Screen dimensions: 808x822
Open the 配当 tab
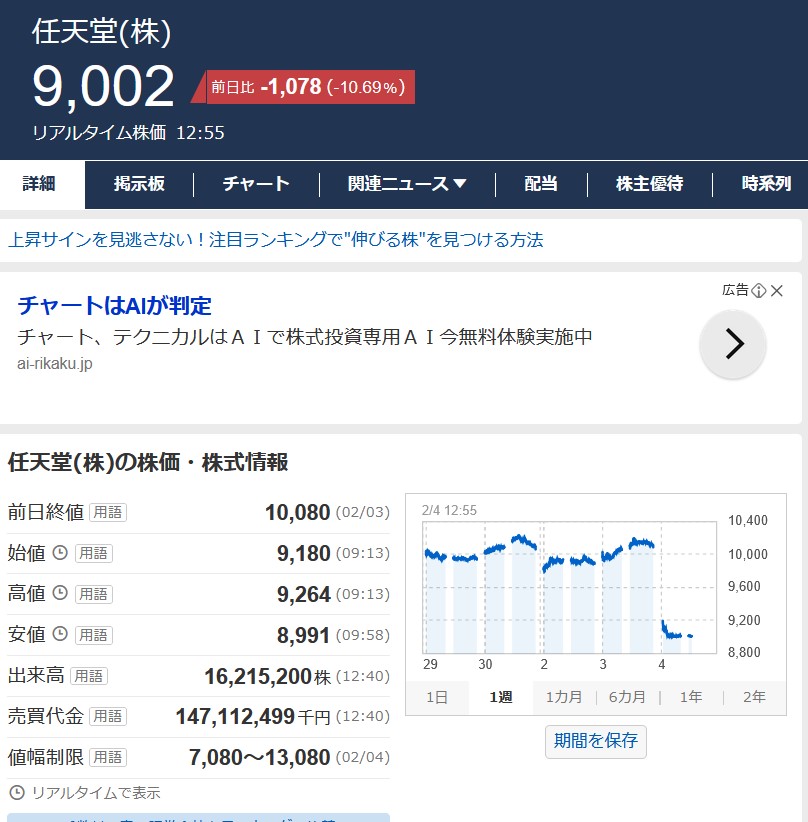pyautogui.click(x=541, y=184)
